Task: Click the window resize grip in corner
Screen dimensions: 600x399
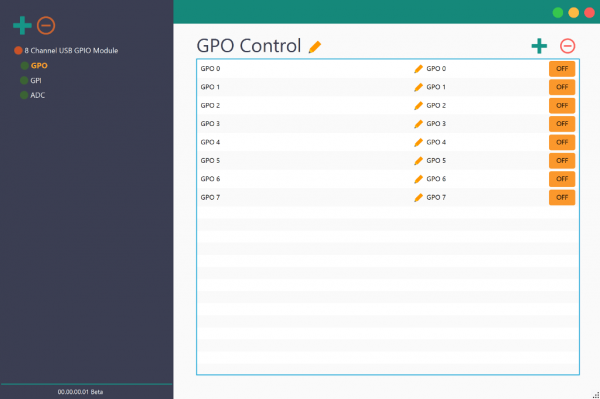Action: (x=596, y=395)
